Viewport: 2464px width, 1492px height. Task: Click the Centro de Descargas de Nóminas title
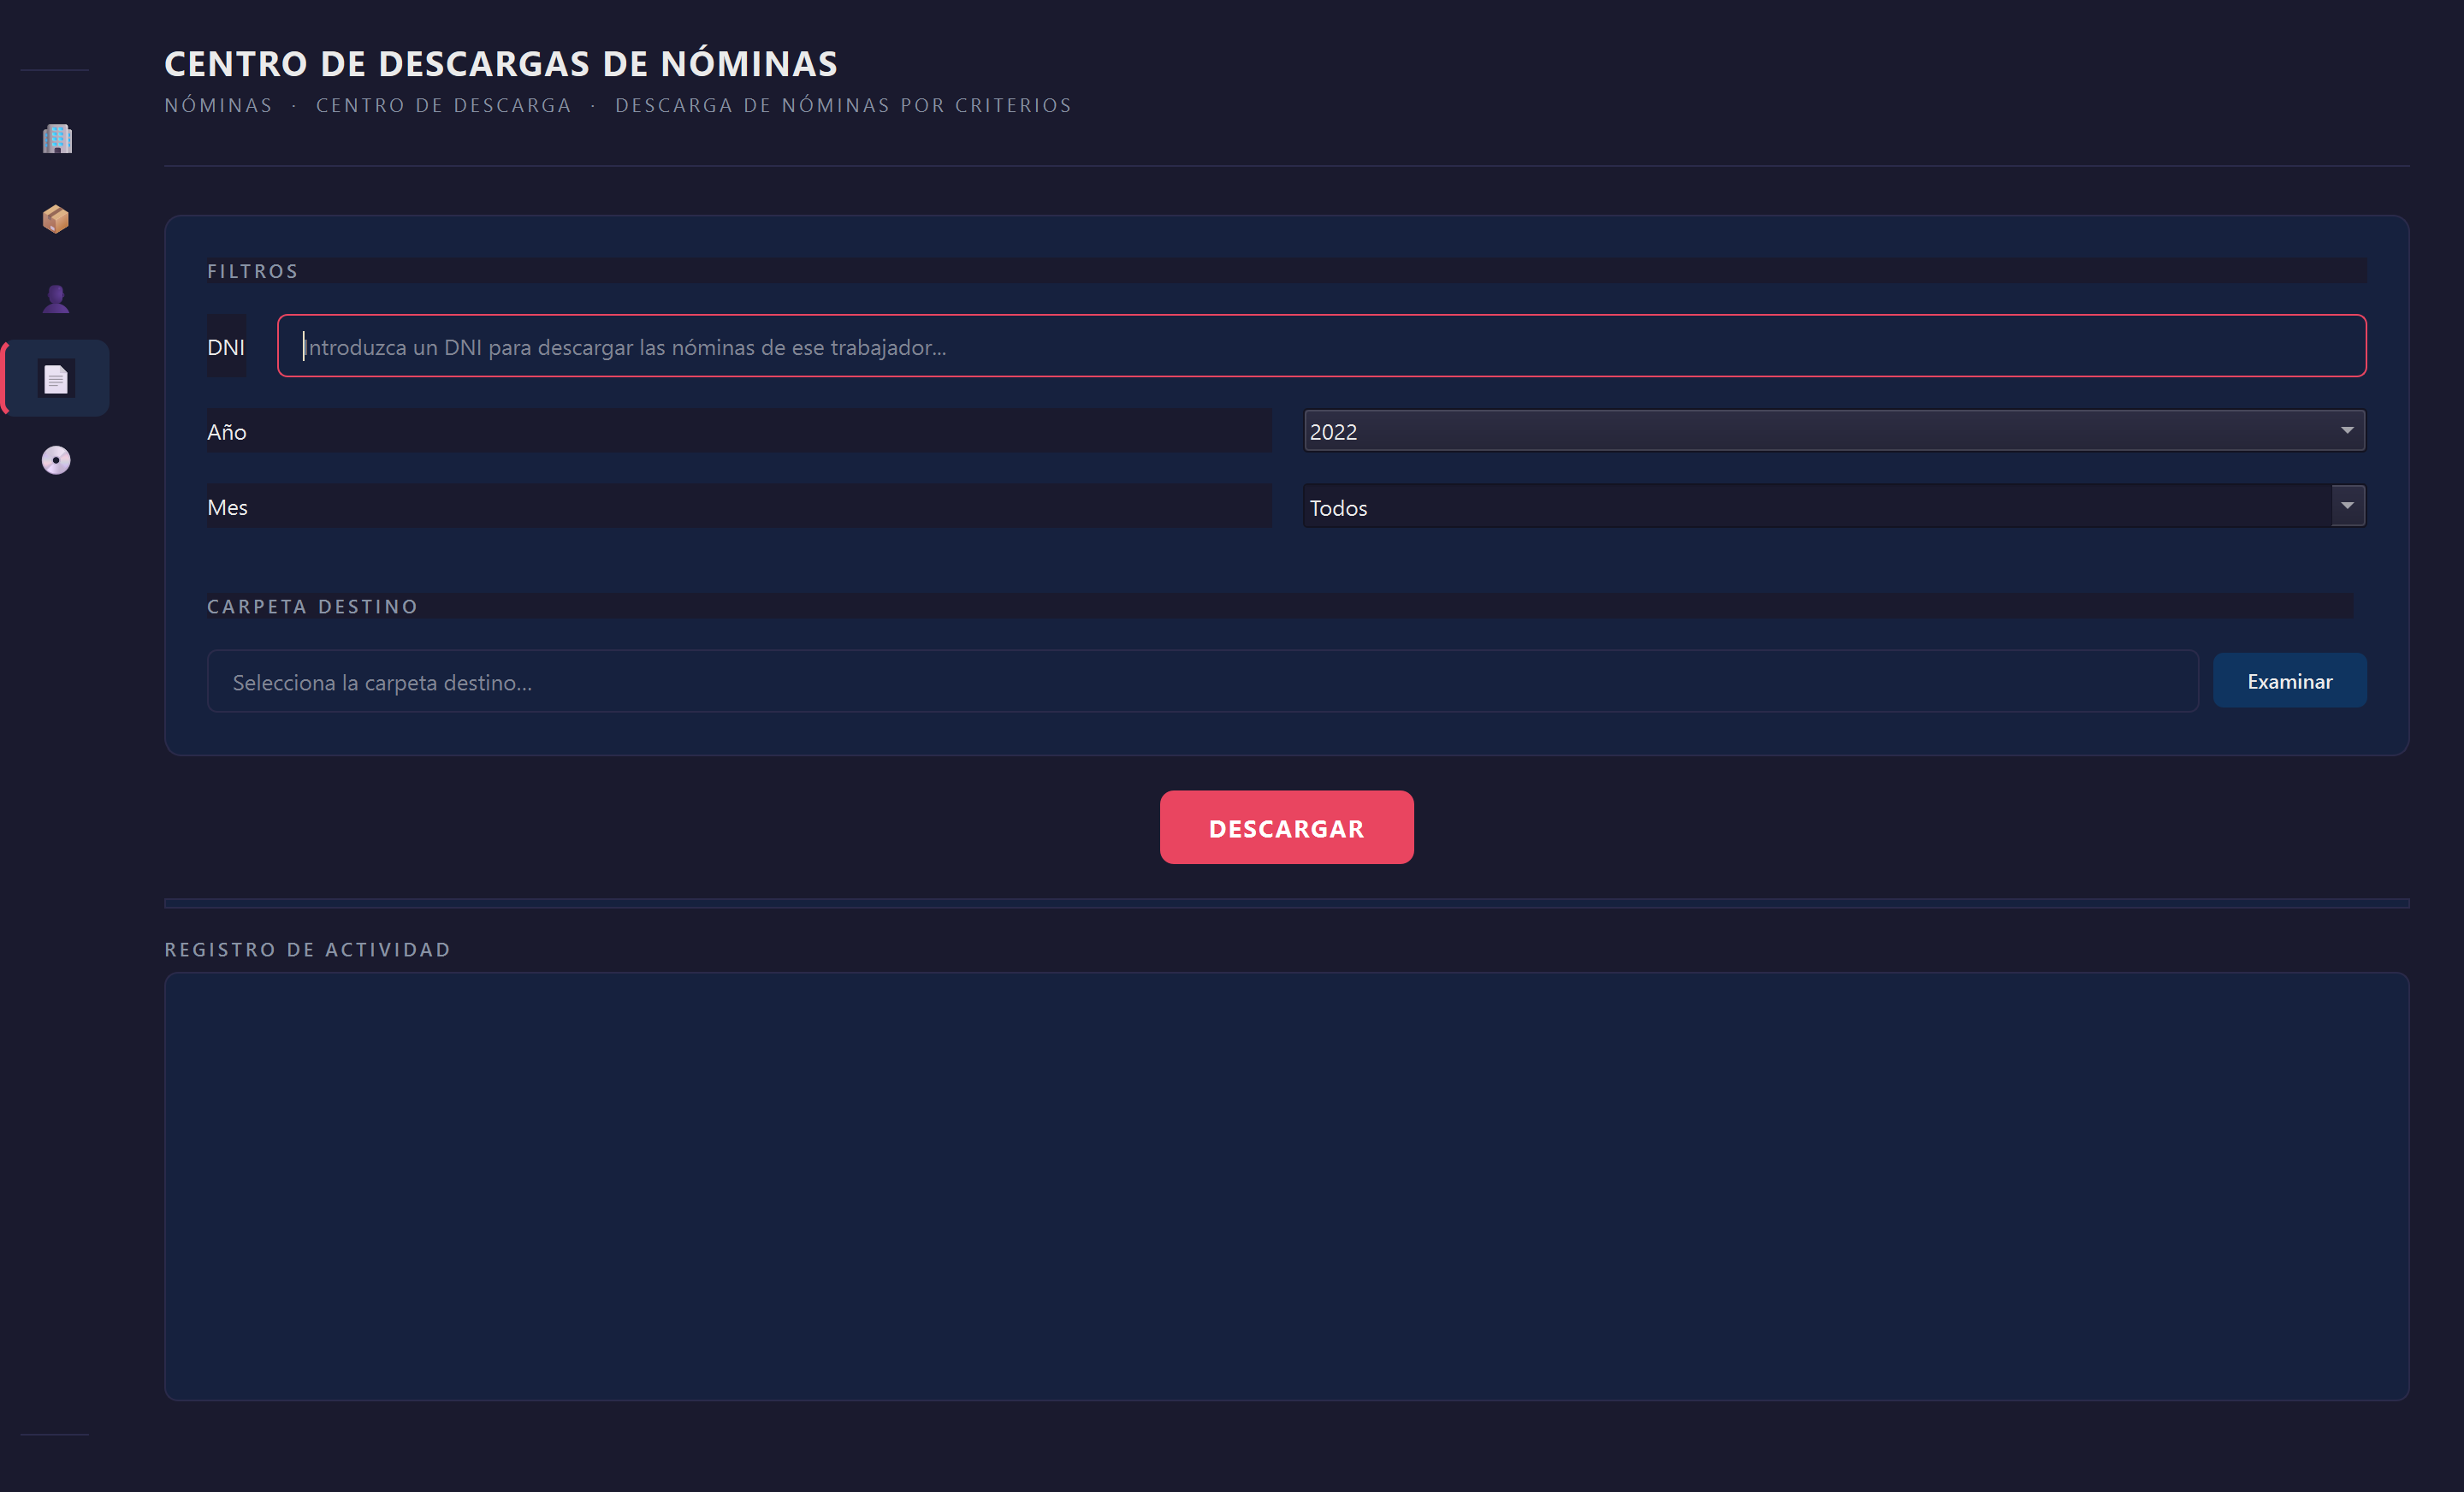tap(501, 63)
